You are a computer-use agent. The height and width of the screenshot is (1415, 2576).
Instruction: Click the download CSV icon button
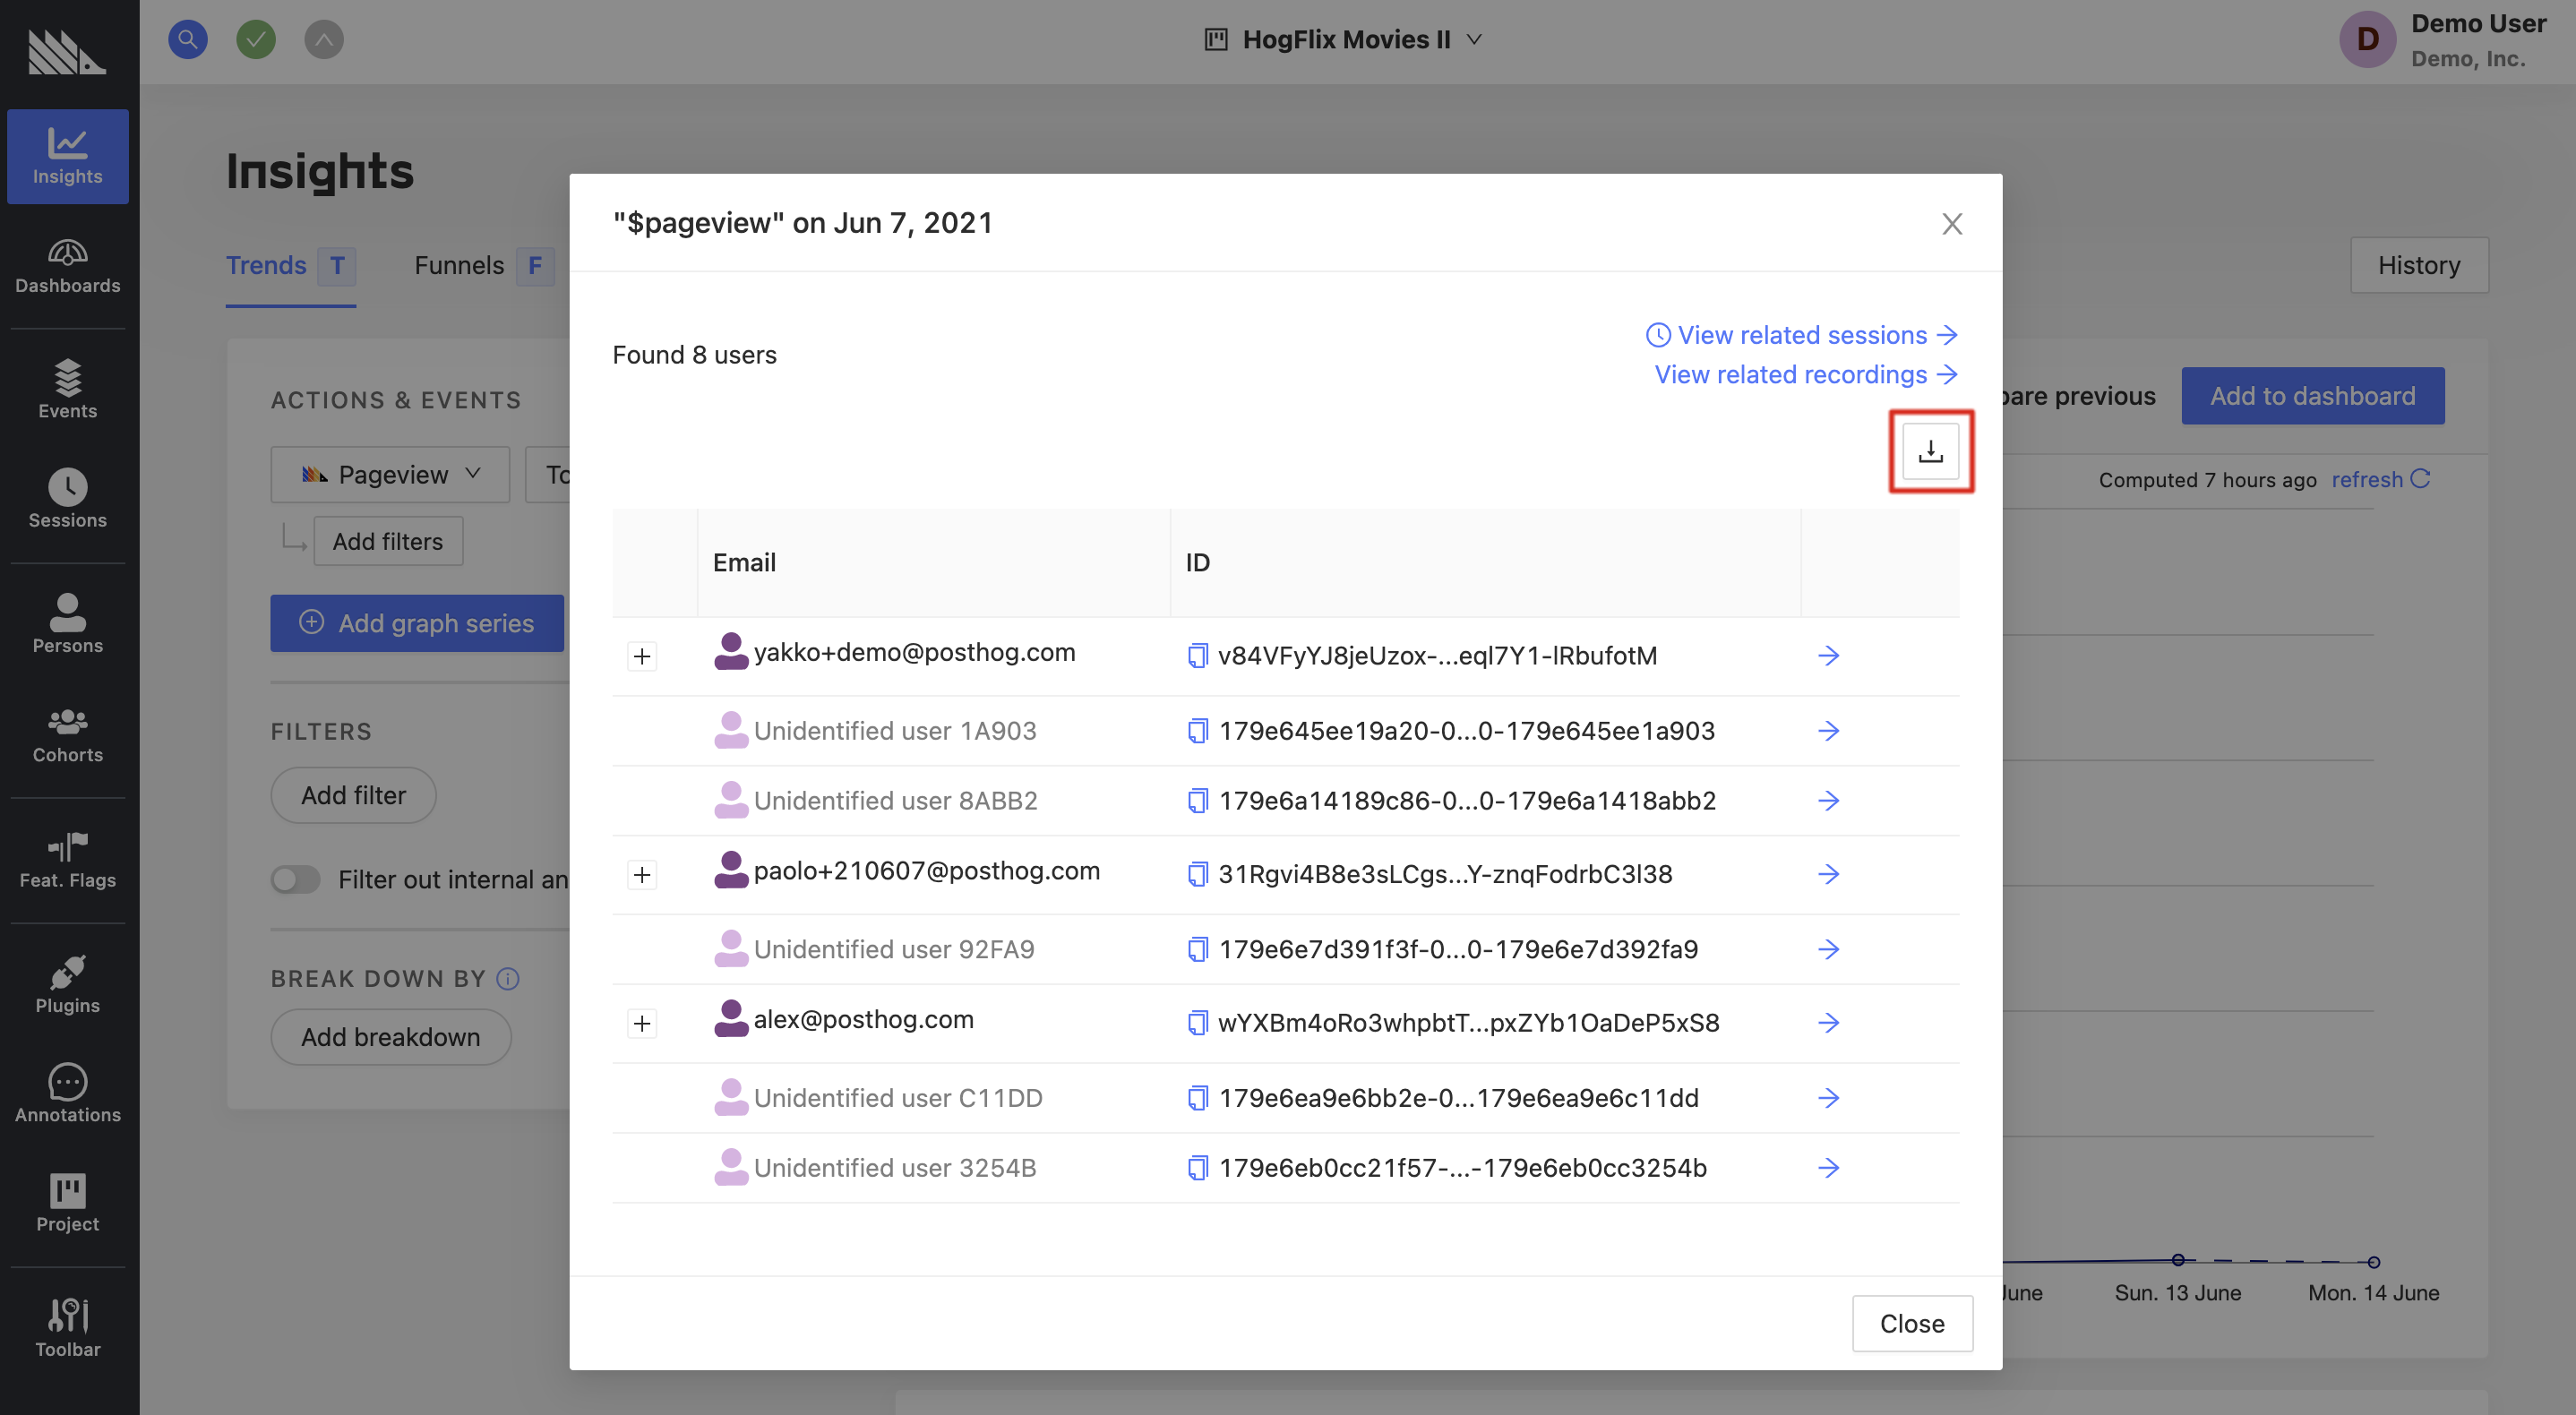coord(1930,451)
